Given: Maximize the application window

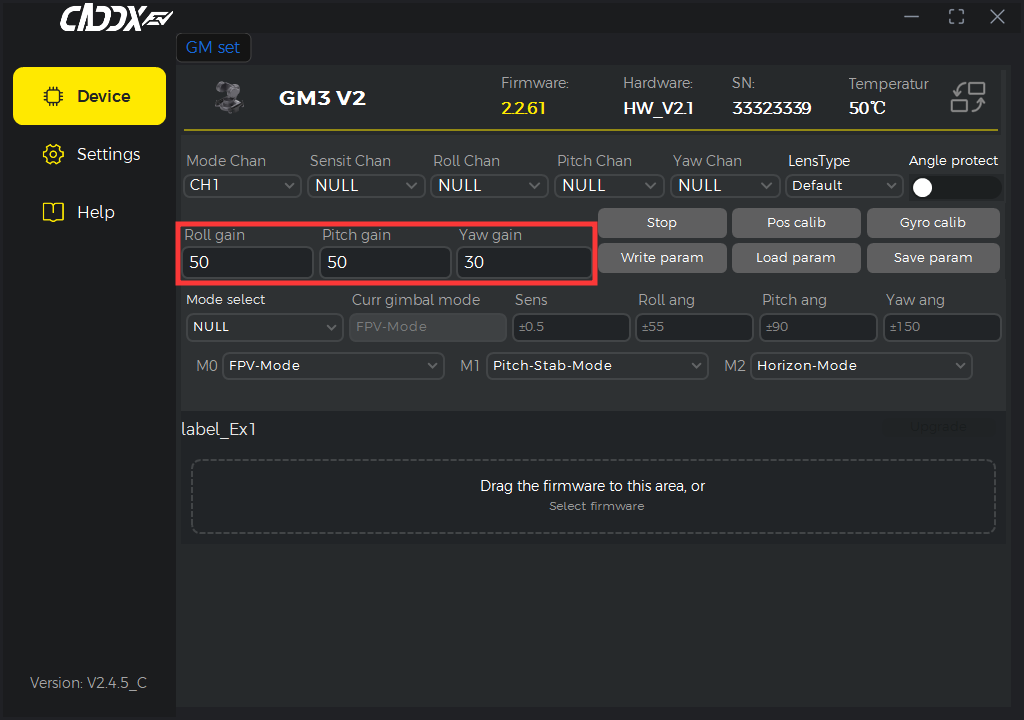Looking at the screenshot, I should (956, 17).
